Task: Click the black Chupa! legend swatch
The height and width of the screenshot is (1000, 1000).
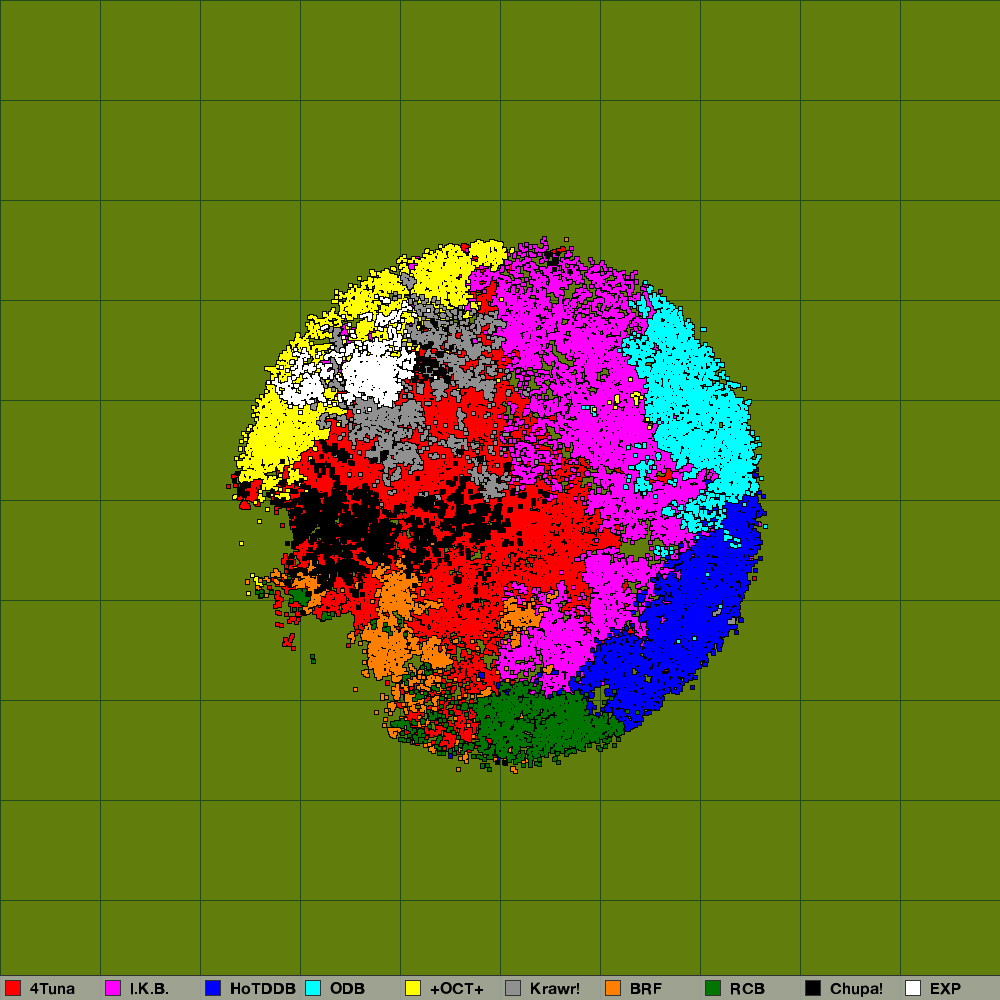Action: (x=813, y=988)
